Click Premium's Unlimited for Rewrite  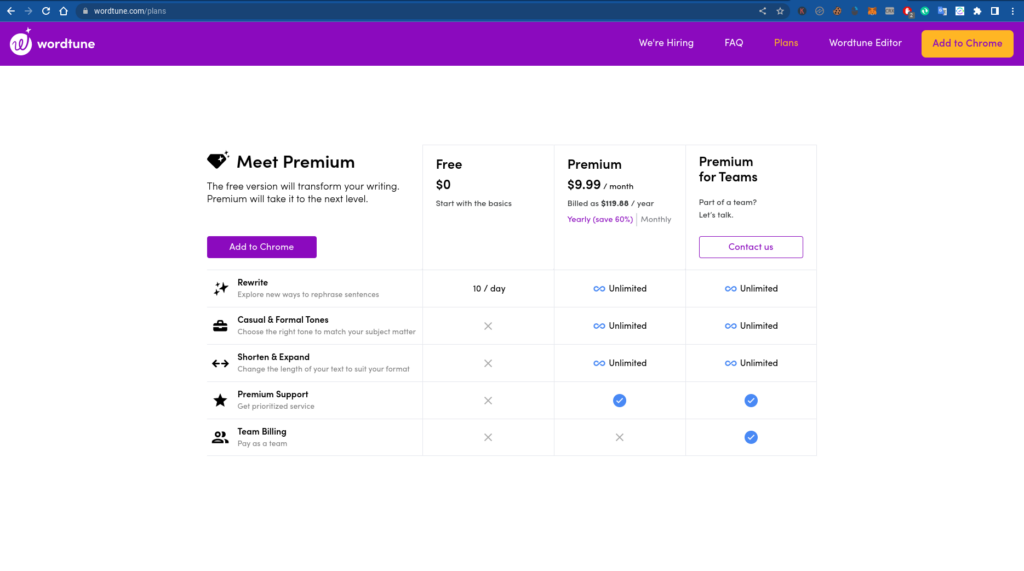[620, 289]
